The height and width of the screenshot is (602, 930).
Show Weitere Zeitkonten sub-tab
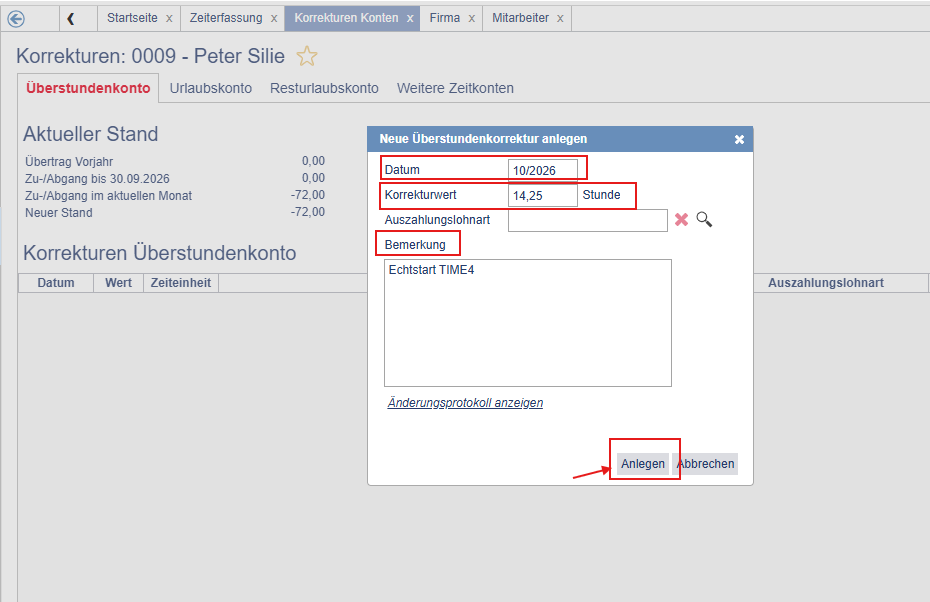coord(455,88)
